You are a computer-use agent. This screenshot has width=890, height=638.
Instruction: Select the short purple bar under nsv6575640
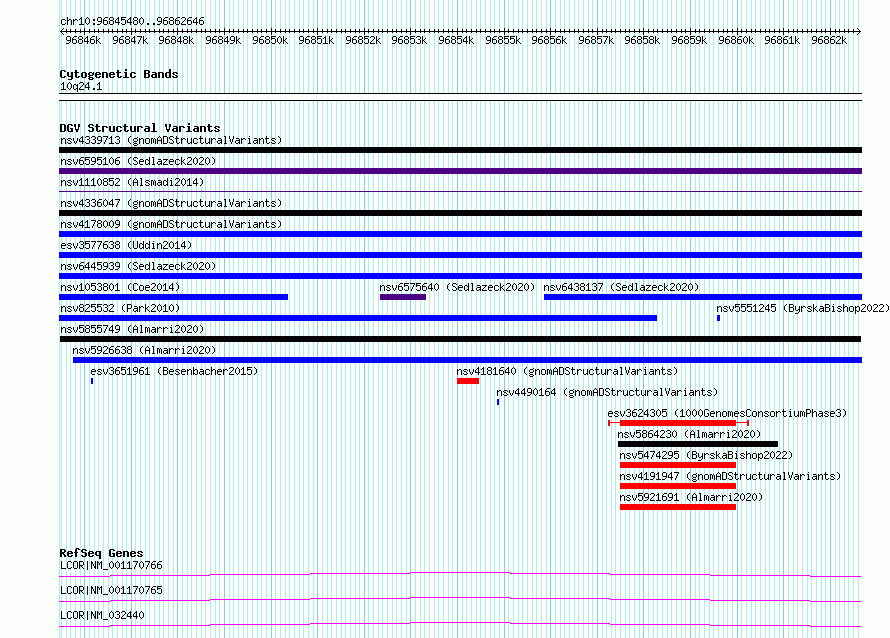click(x=403, y=297)
